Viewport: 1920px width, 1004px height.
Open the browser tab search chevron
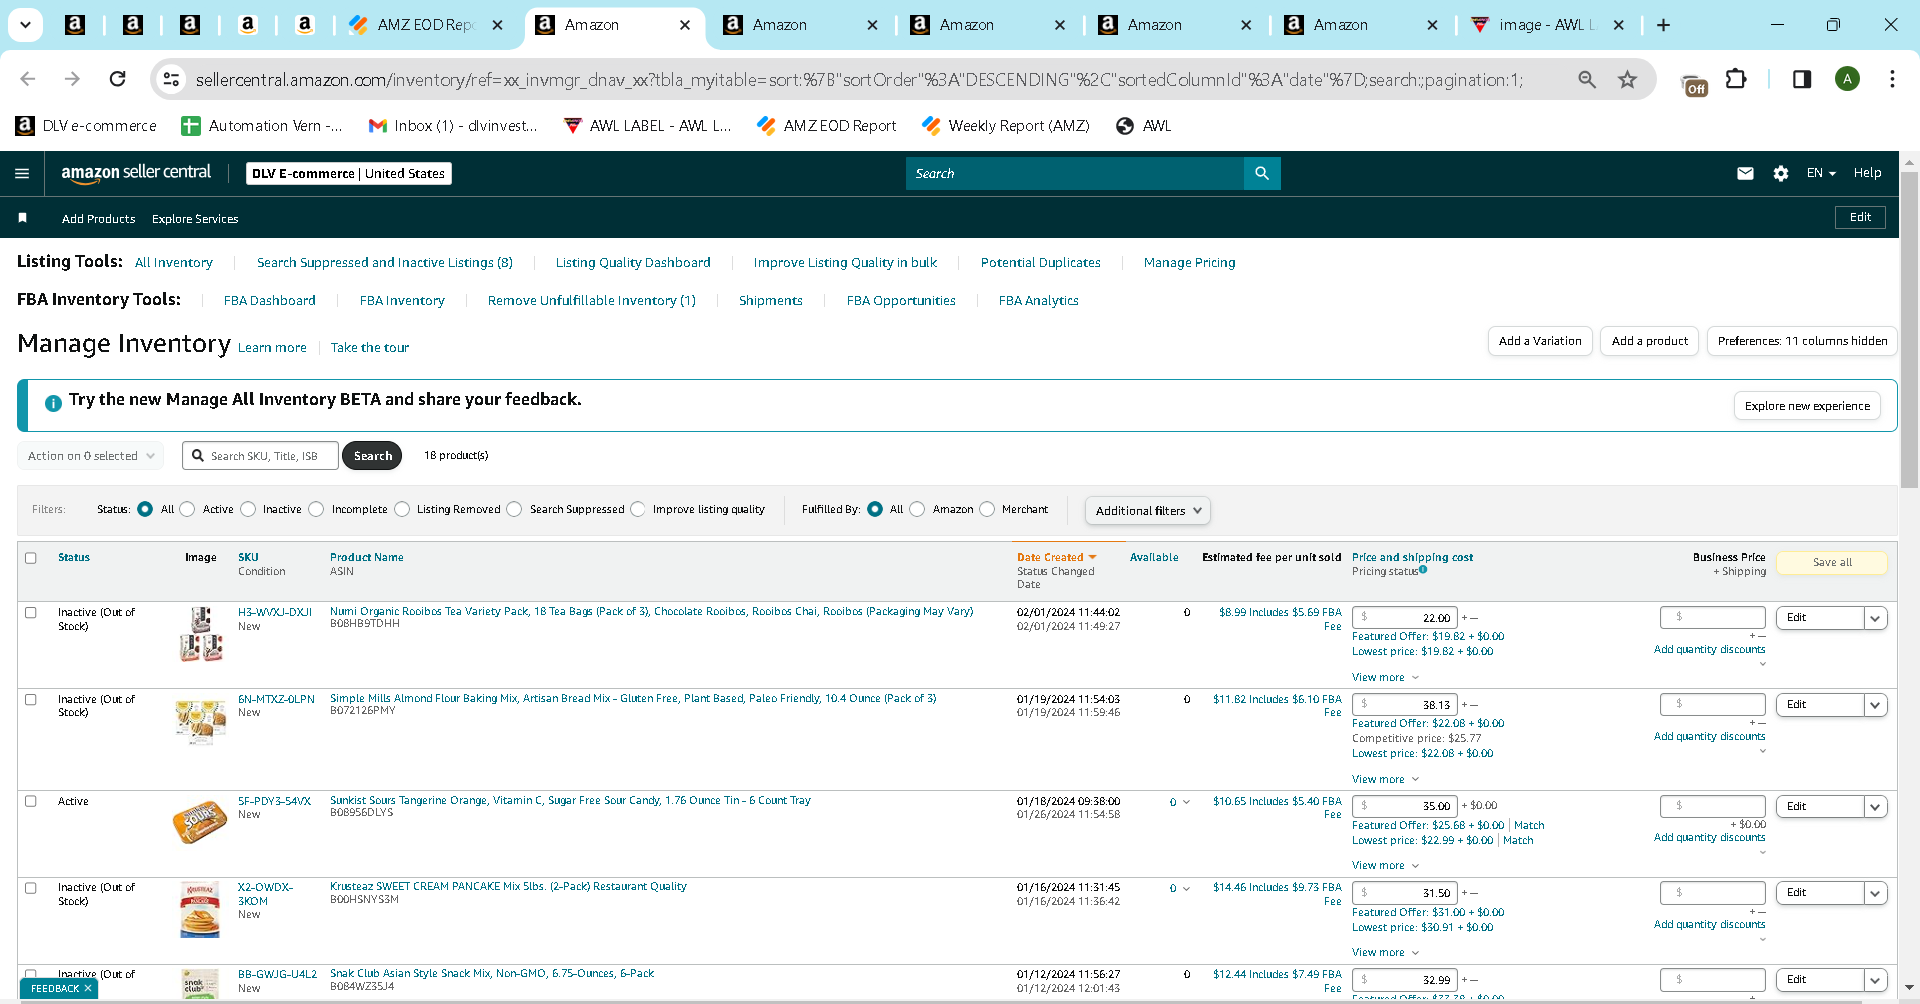coord(25,25)
